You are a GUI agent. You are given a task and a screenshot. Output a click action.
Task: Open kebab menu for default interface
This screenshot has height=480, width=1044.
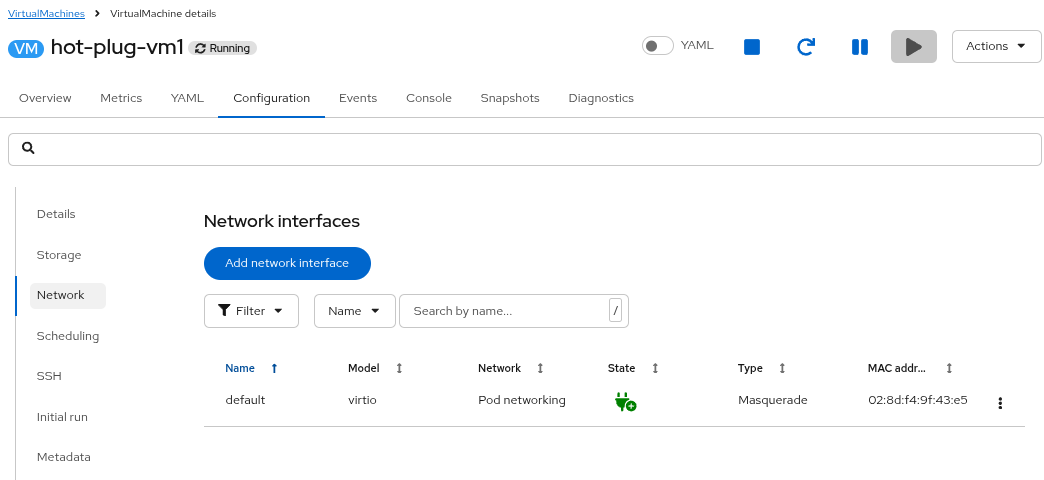[x=1000, y=403]
